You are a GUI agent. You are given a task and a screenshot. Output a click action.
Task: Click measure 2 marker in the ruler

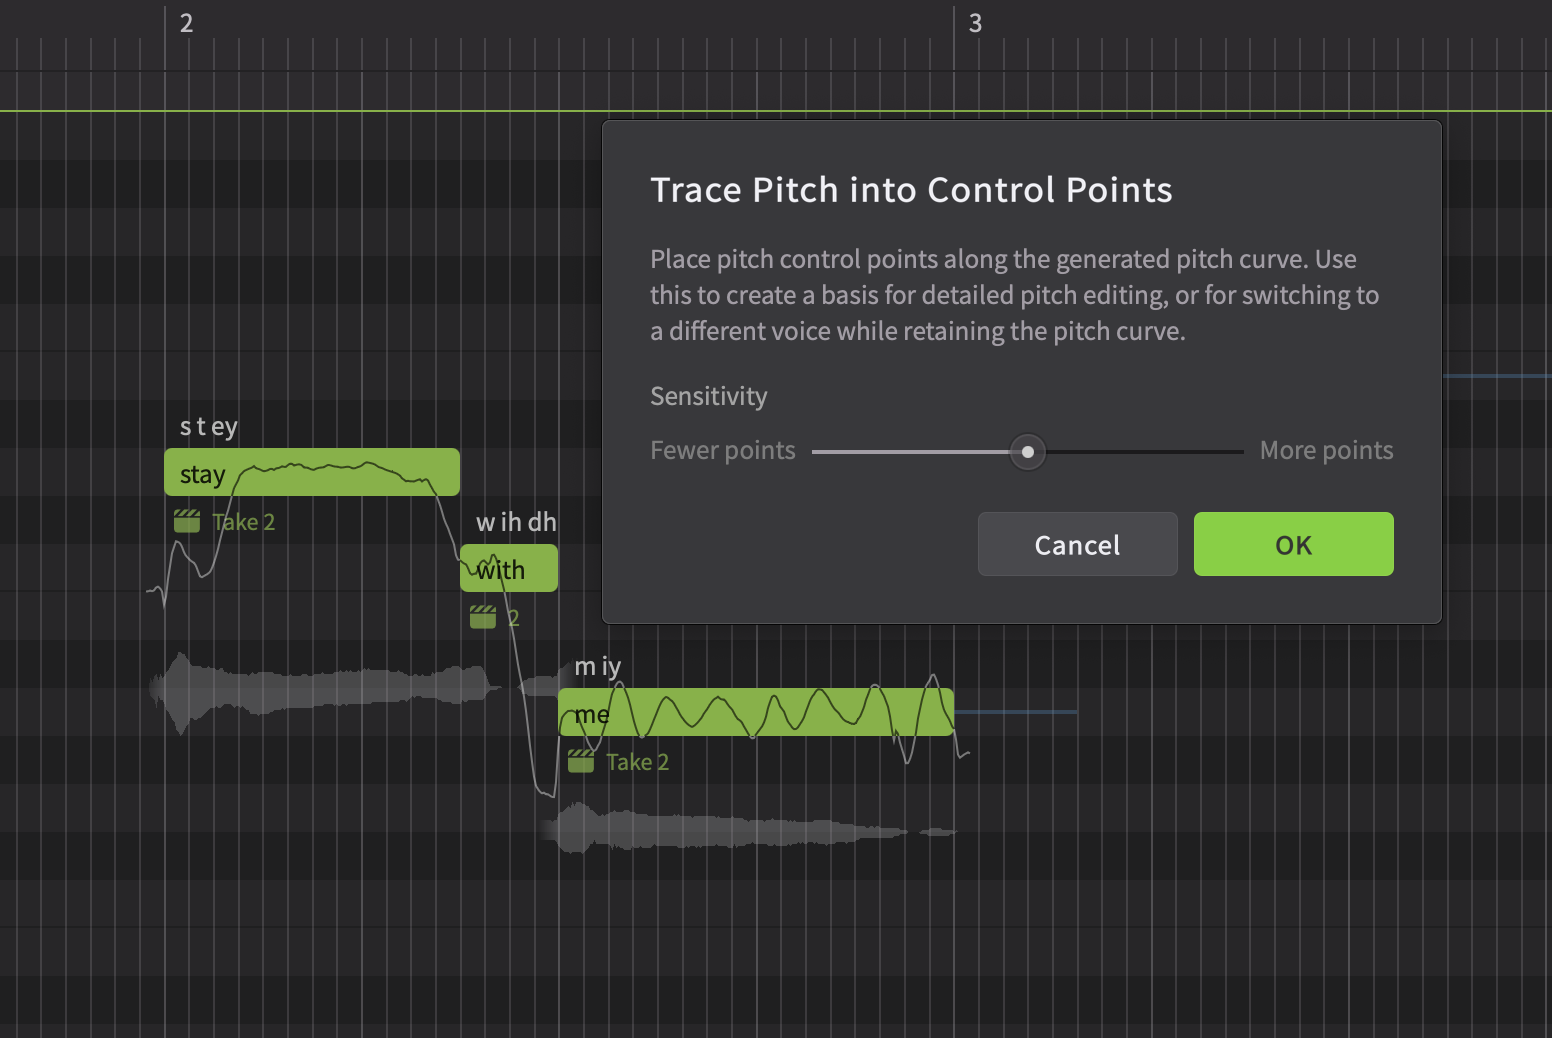186,24
